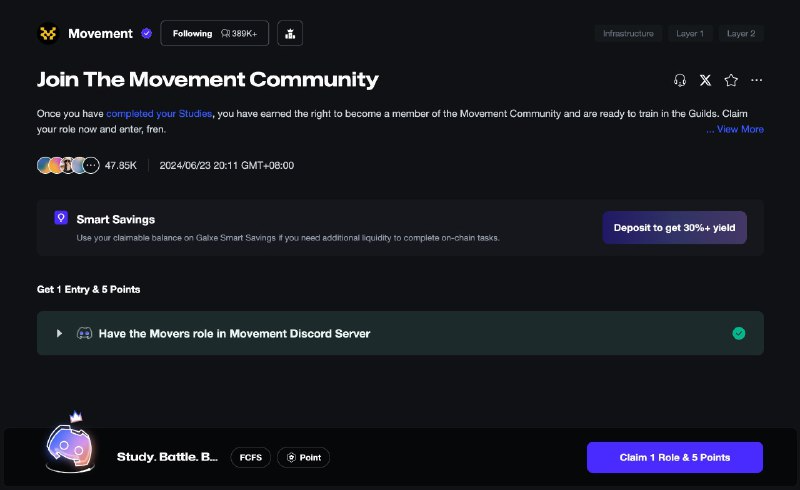Favorite the campaign with the star icon
800x490 pixels.
pyautogui.click(x=731, y=80)
